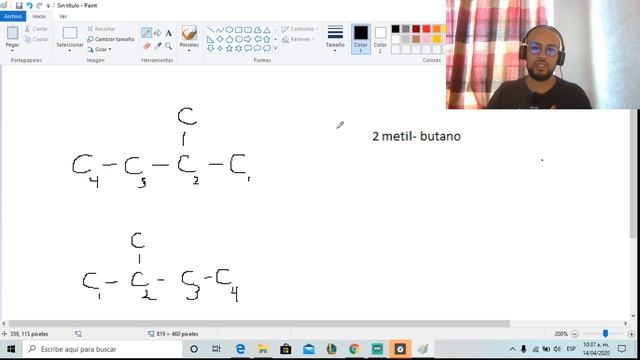Open Task View in the taskbar

click(x=216, y=349)
